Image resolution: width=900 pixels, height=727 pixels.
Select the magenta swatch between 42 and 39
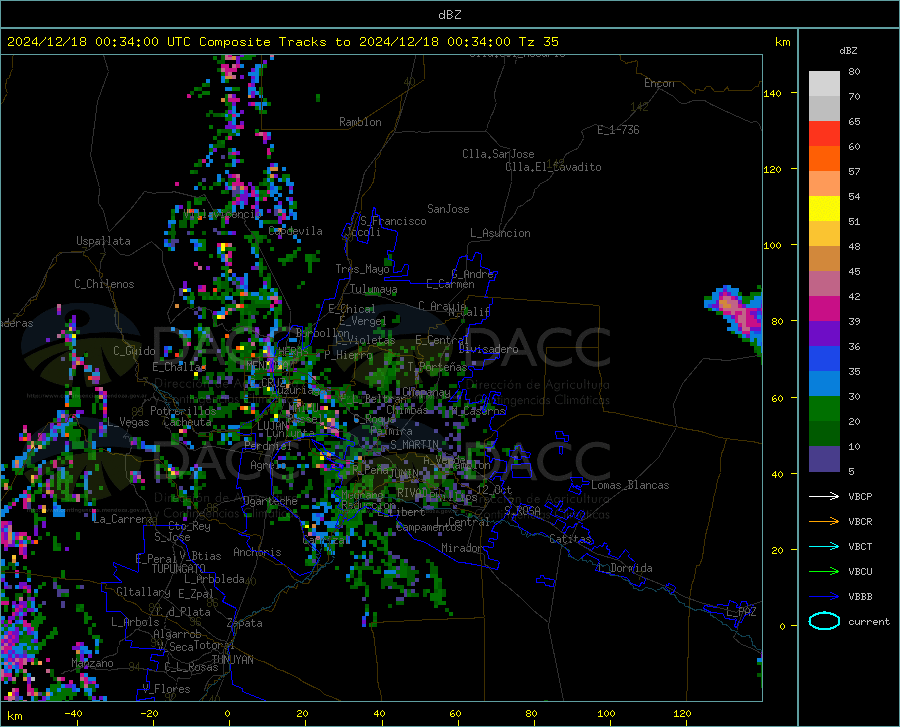[x=824, y=309]
